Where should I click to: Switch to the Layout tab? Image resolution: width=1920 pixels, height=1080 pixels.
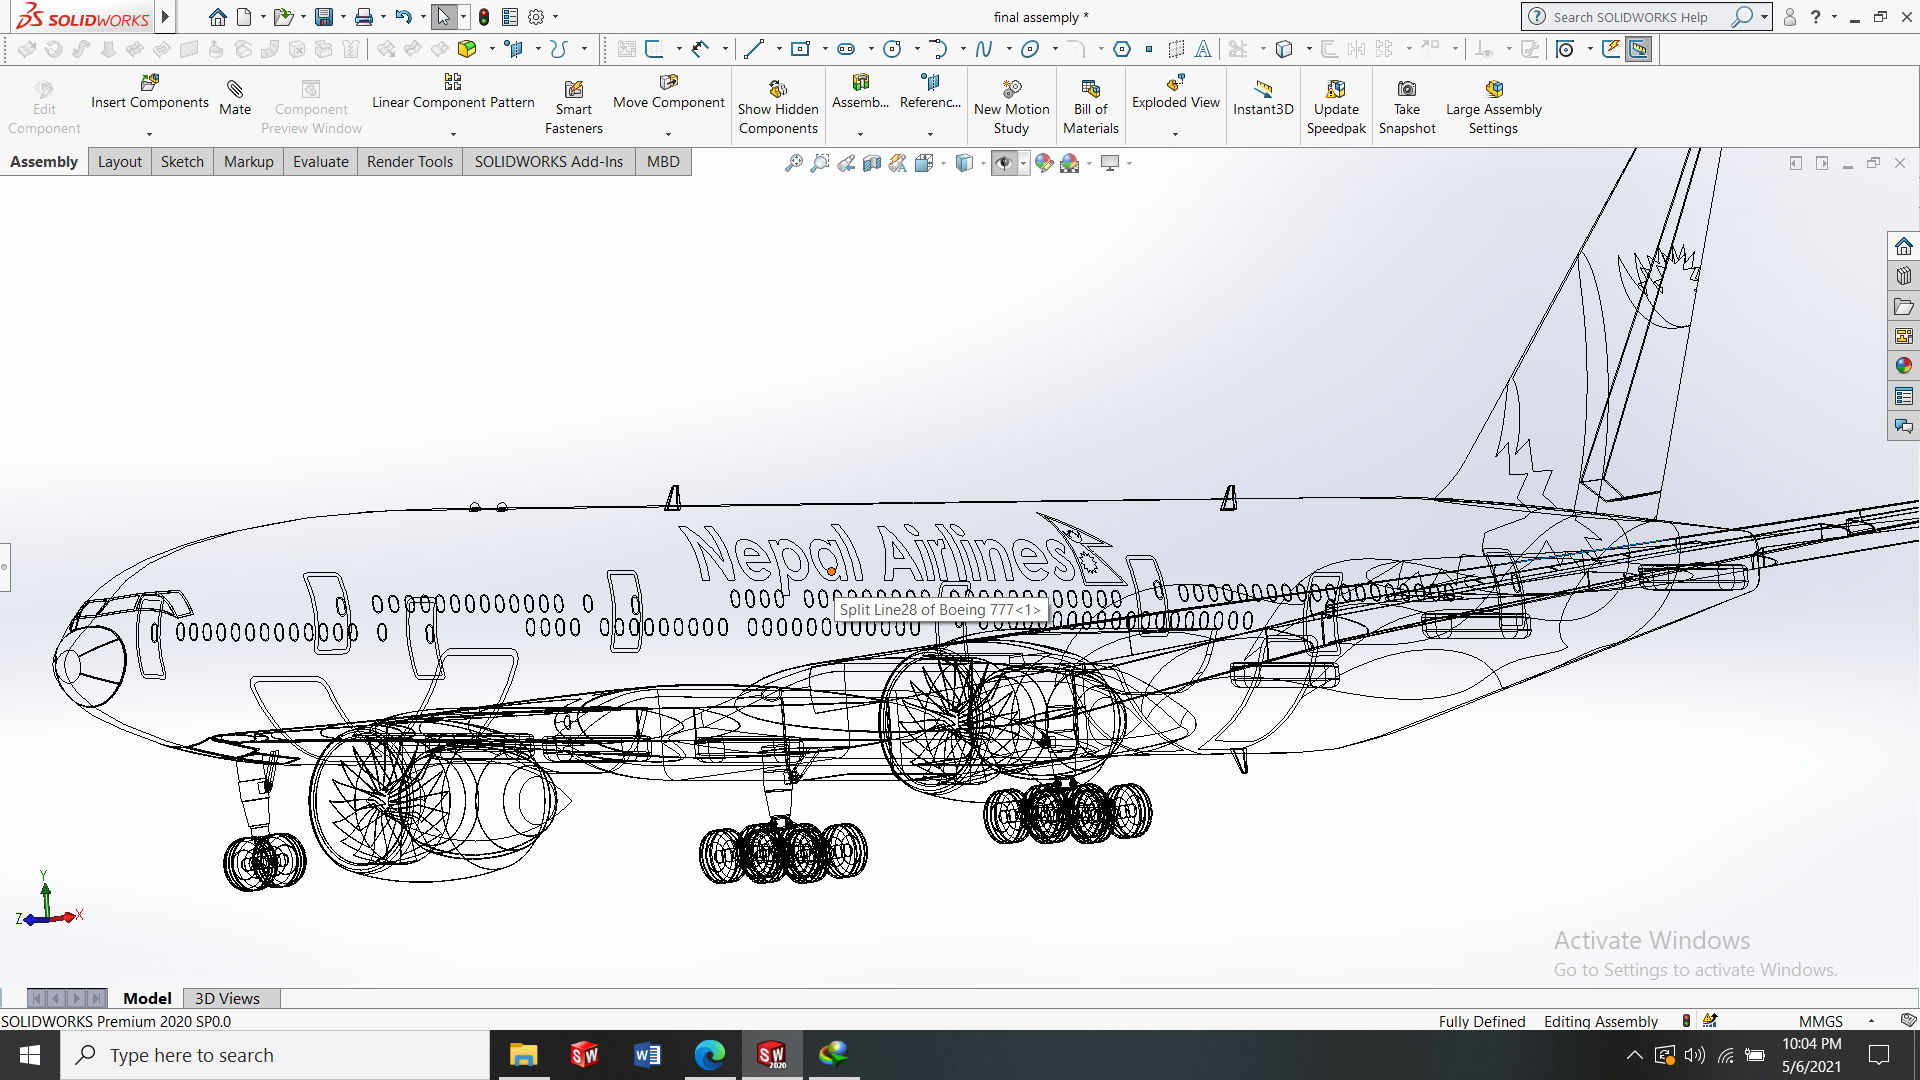(x=119, y=162)
